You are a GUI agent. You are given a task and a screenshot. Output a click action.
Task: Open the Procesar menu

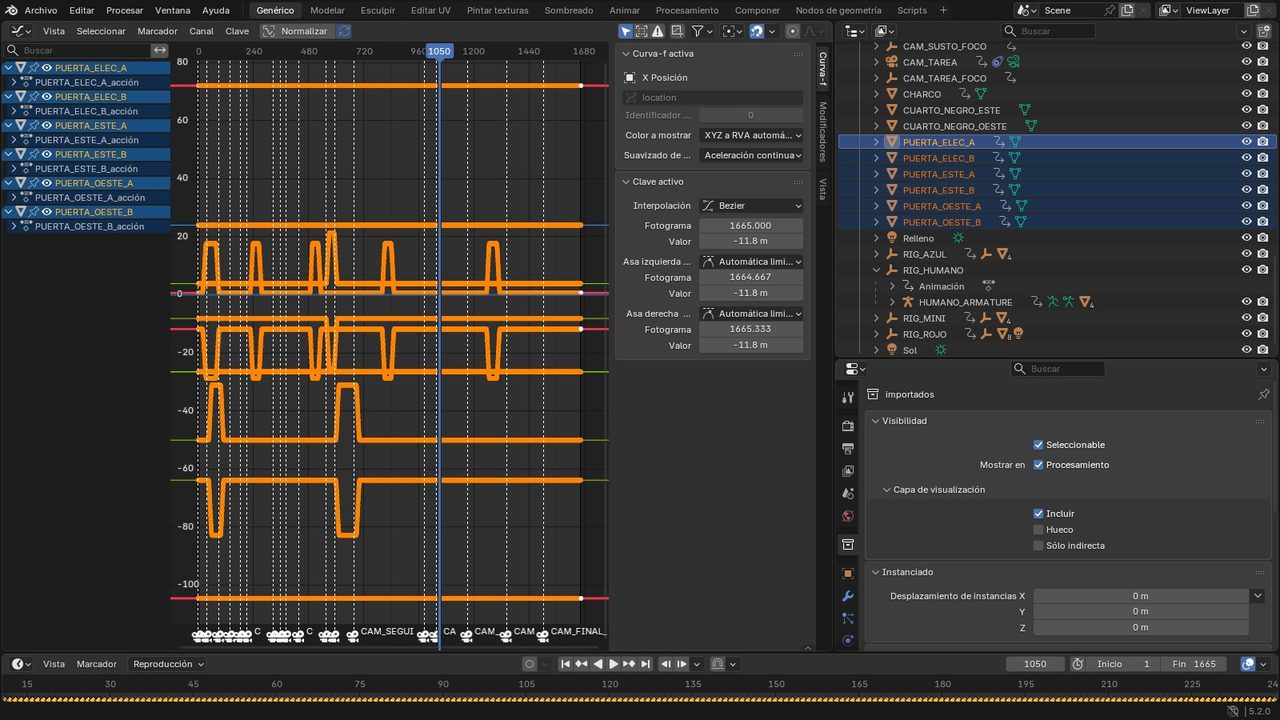124,10
